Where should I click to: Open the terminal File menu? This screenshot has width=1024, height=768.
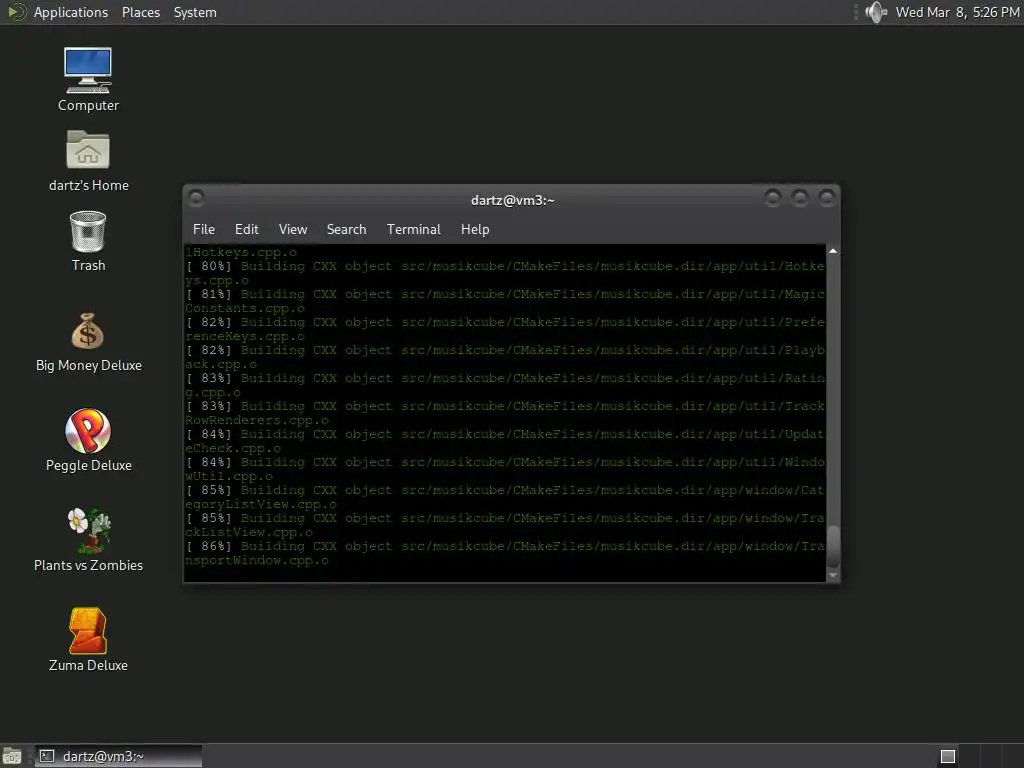pyautogui.click(x=204, y=229)
